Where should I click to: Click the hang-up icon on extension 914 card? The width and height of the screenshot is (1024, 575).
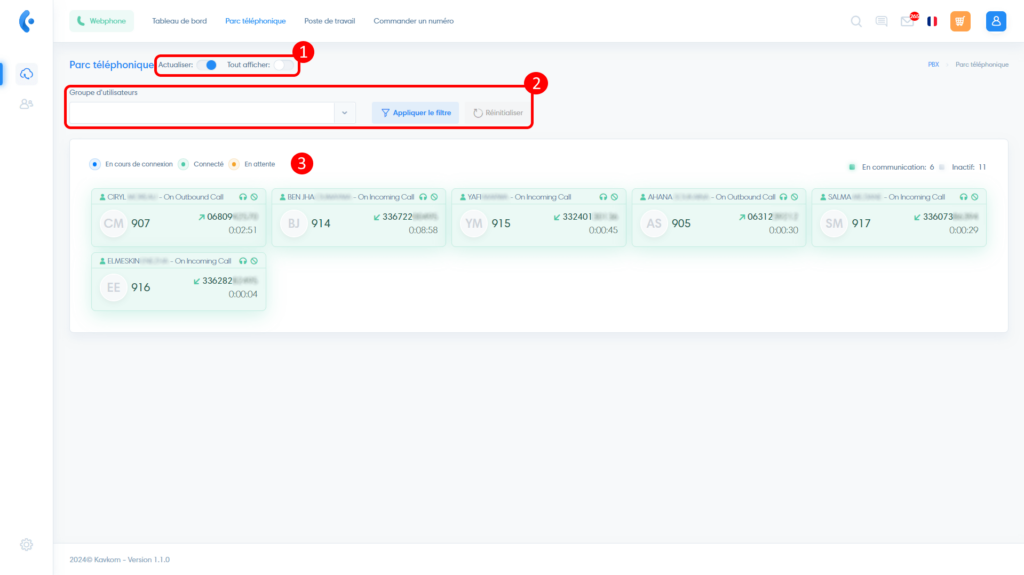click(x=434, y=197)
